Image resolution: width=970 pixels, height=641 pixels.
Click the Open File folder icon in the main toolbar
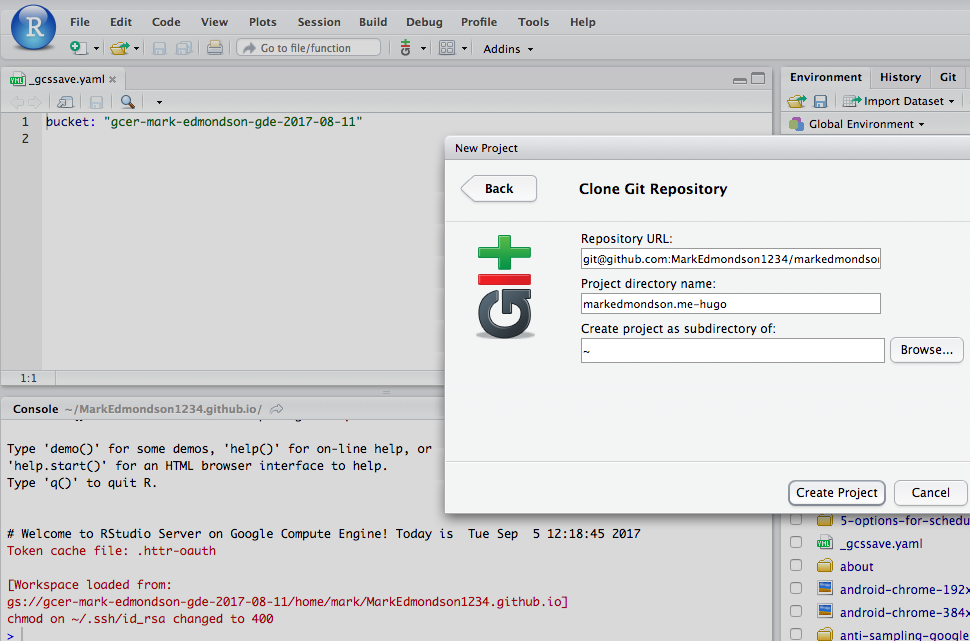119,48
